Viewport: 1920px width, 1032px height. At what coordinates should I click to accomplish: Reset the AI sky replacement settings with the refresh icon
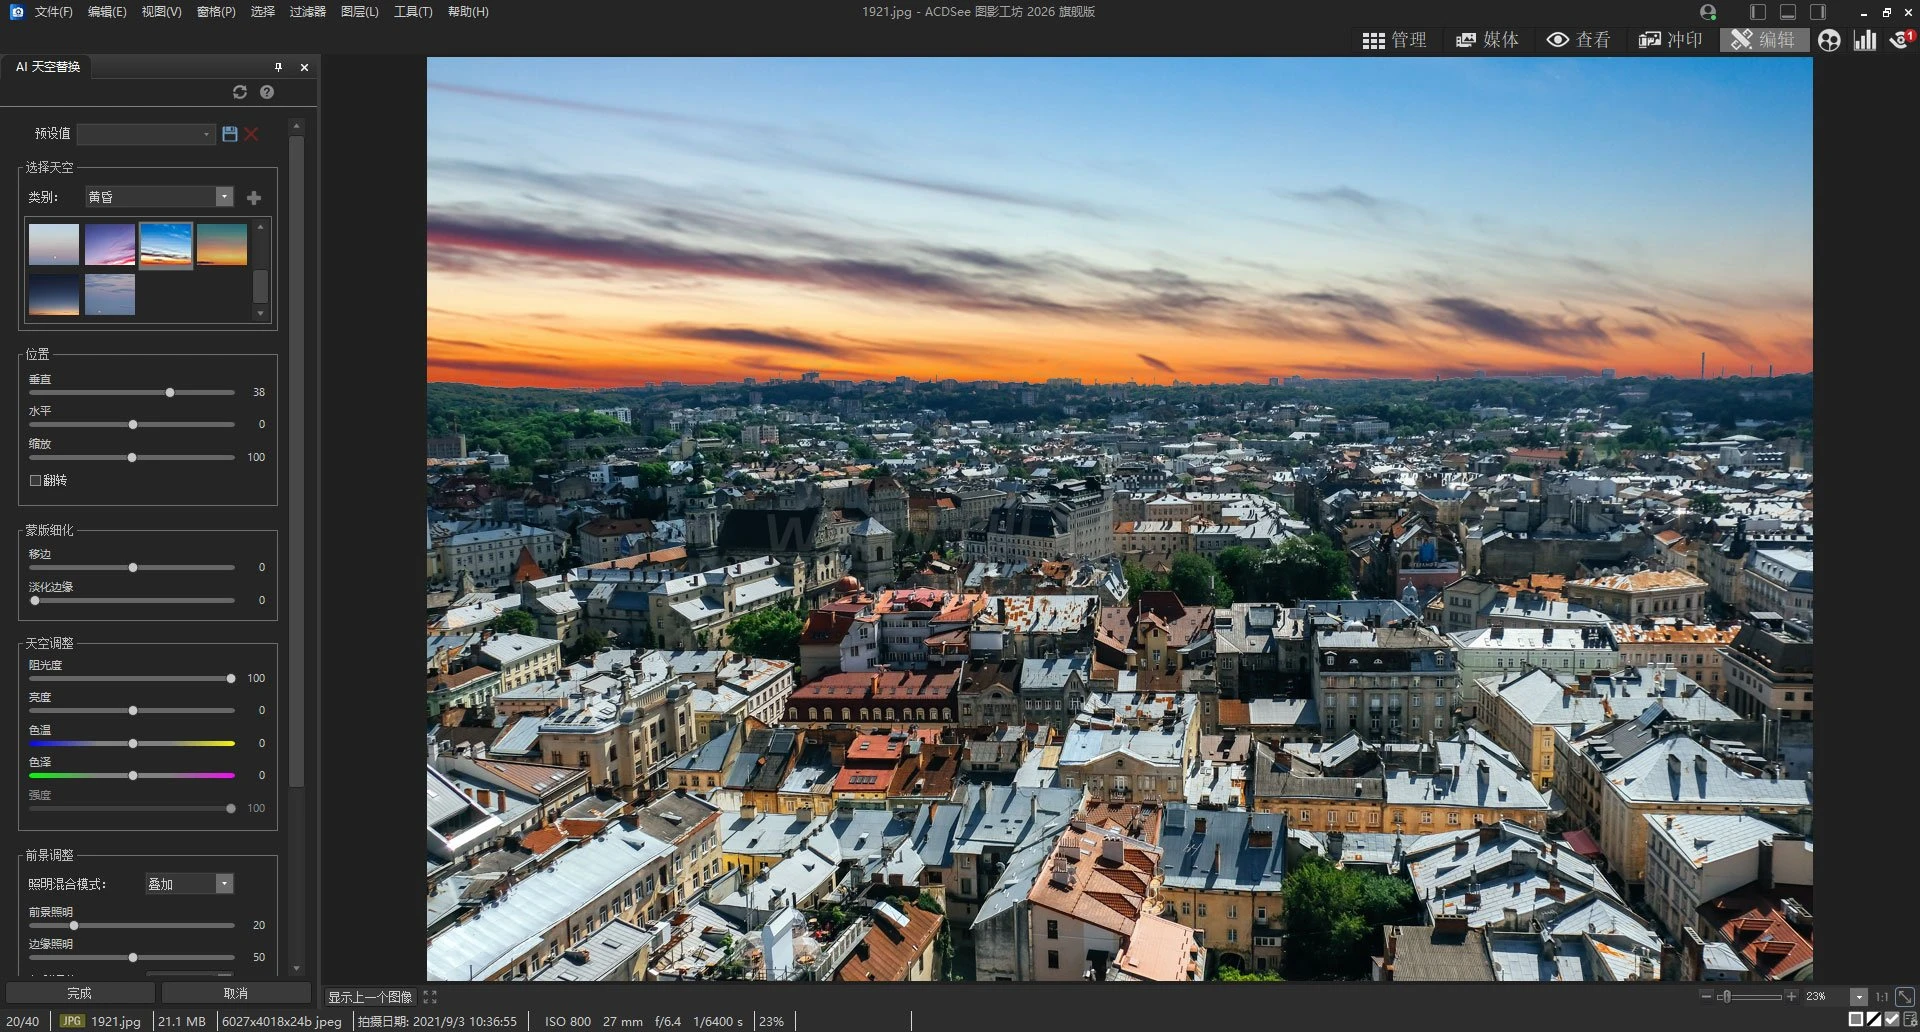tap(240, 92)
